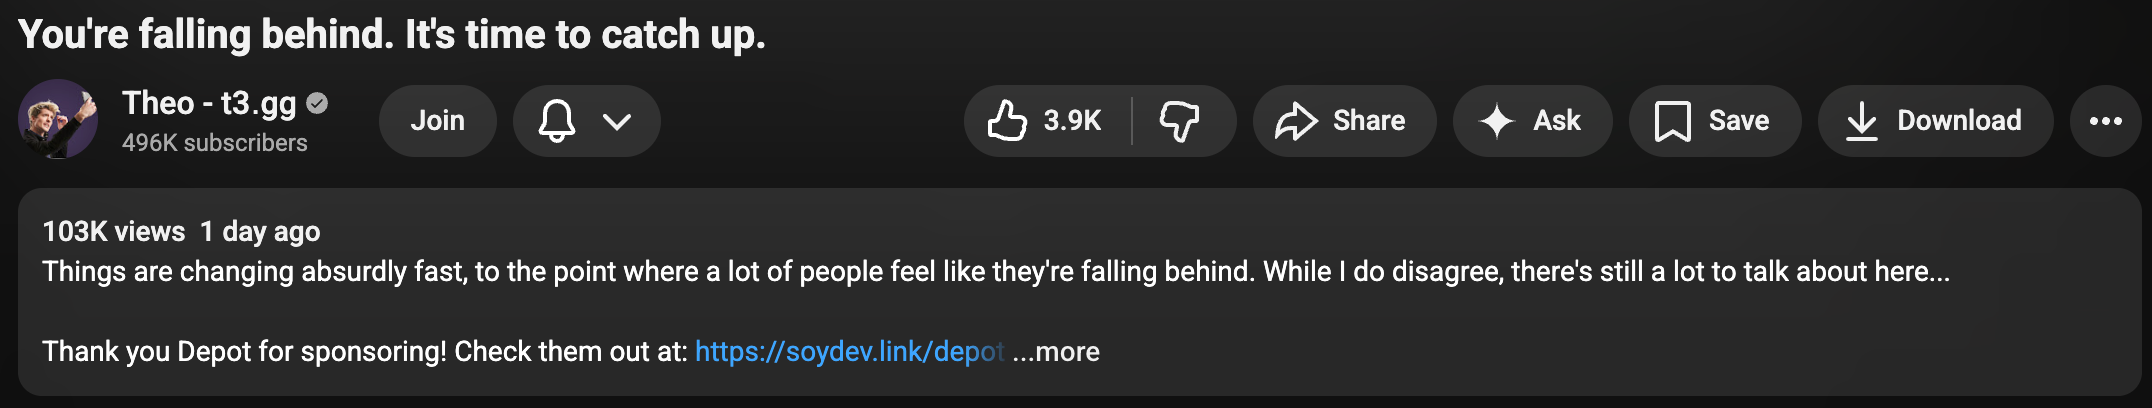This screenshot has height=408, width=2152.
Task: Click the Download arrow icon
Action: pyautogui.click(x=1861, y=121)
